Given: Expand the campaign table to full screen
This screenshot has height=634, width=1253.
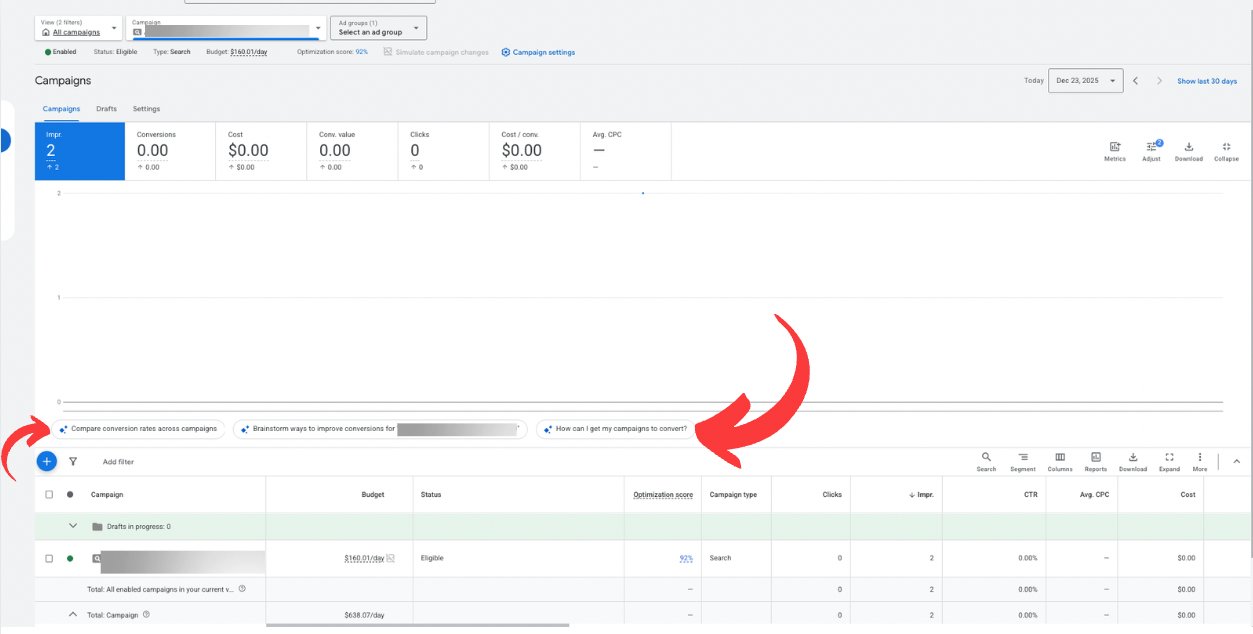Looking at the screenshot, I should click(1169, 460).
